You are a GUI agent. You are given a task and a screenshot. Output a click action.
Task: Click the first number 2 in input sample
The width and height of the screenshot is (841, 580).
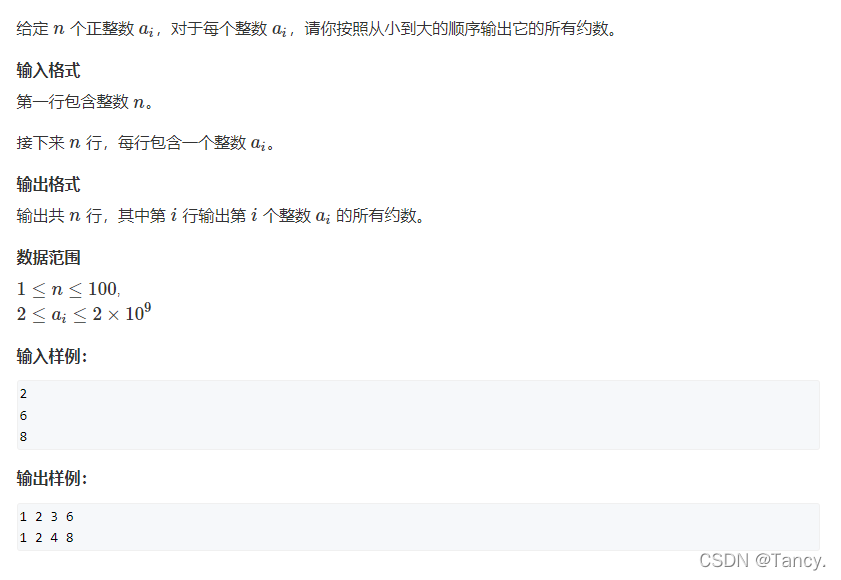point(23,394)
